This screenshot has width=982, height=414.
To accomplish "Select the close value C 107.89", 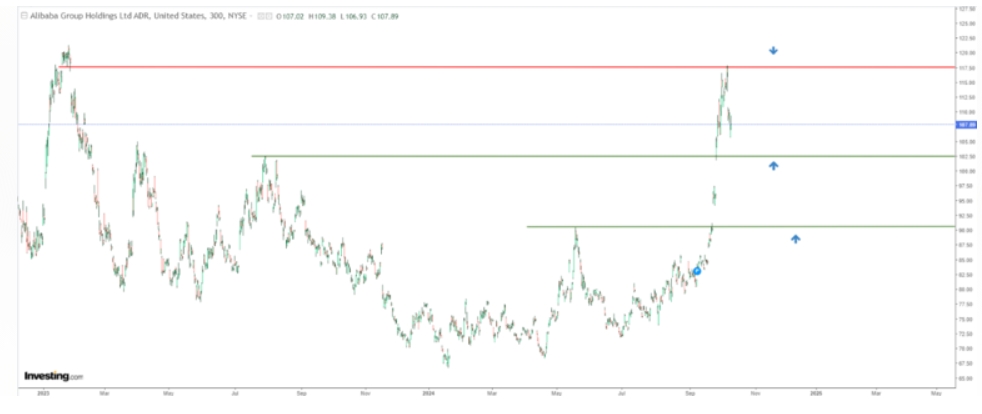I will click(383, 16).
